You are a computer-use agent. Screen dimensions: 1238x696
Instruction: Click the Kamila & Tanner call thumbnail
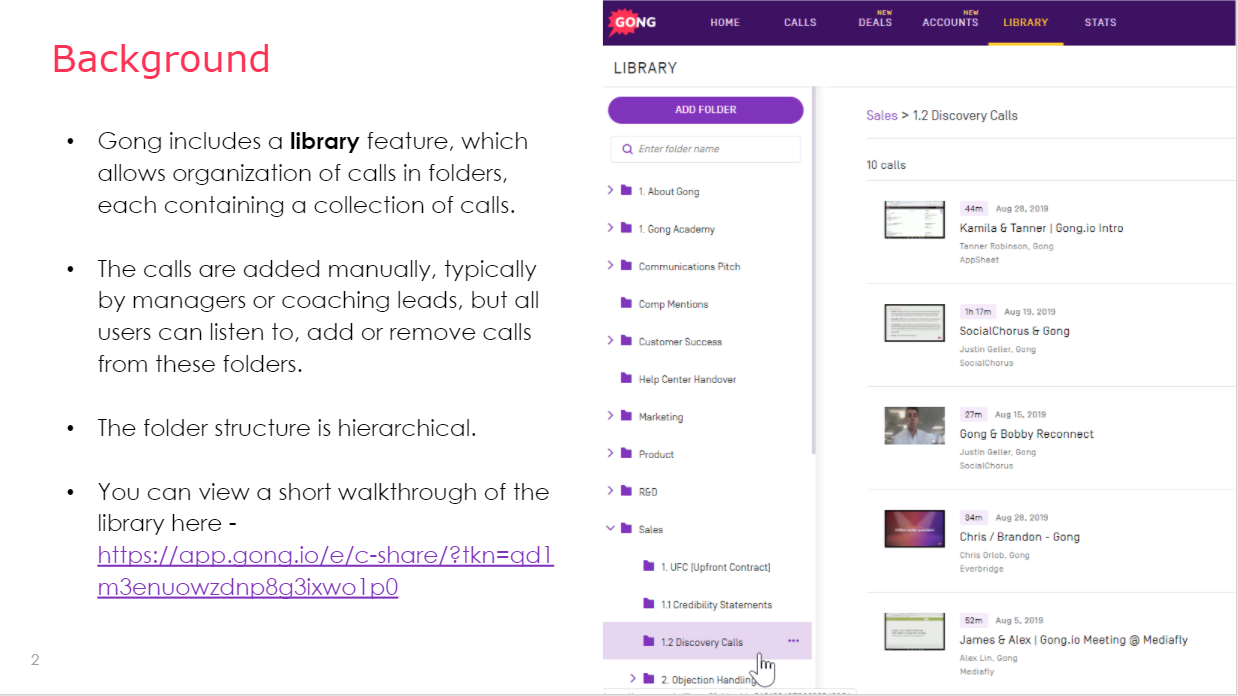[914, 220]
